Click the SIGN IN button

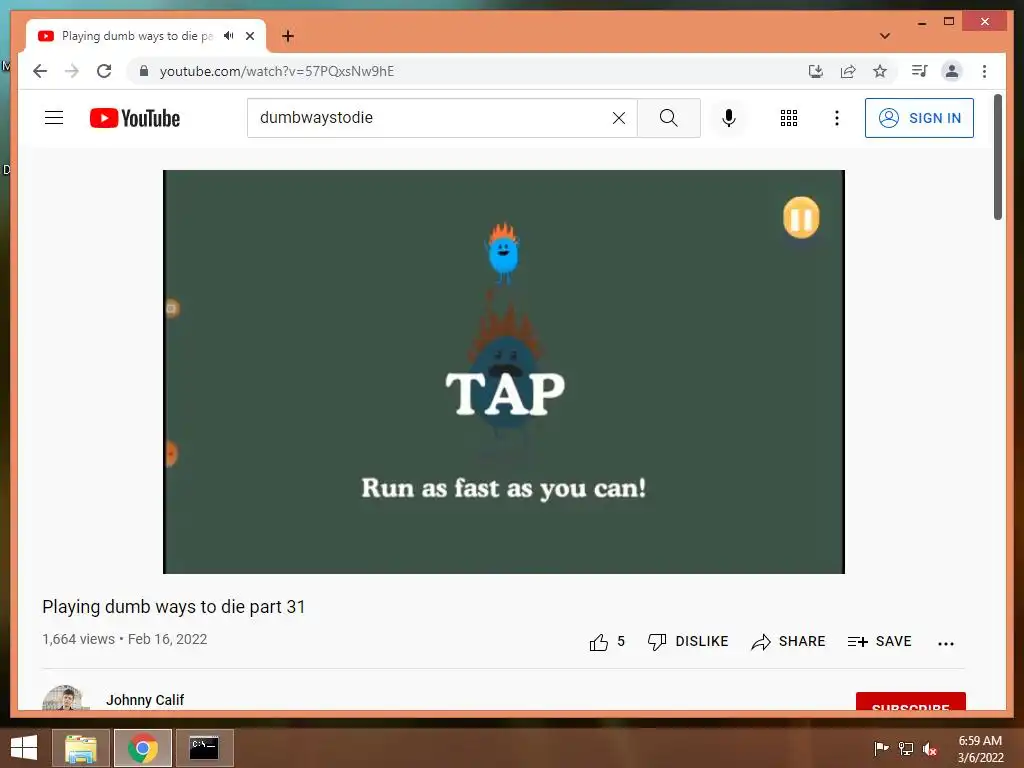[x=919, y=118]
